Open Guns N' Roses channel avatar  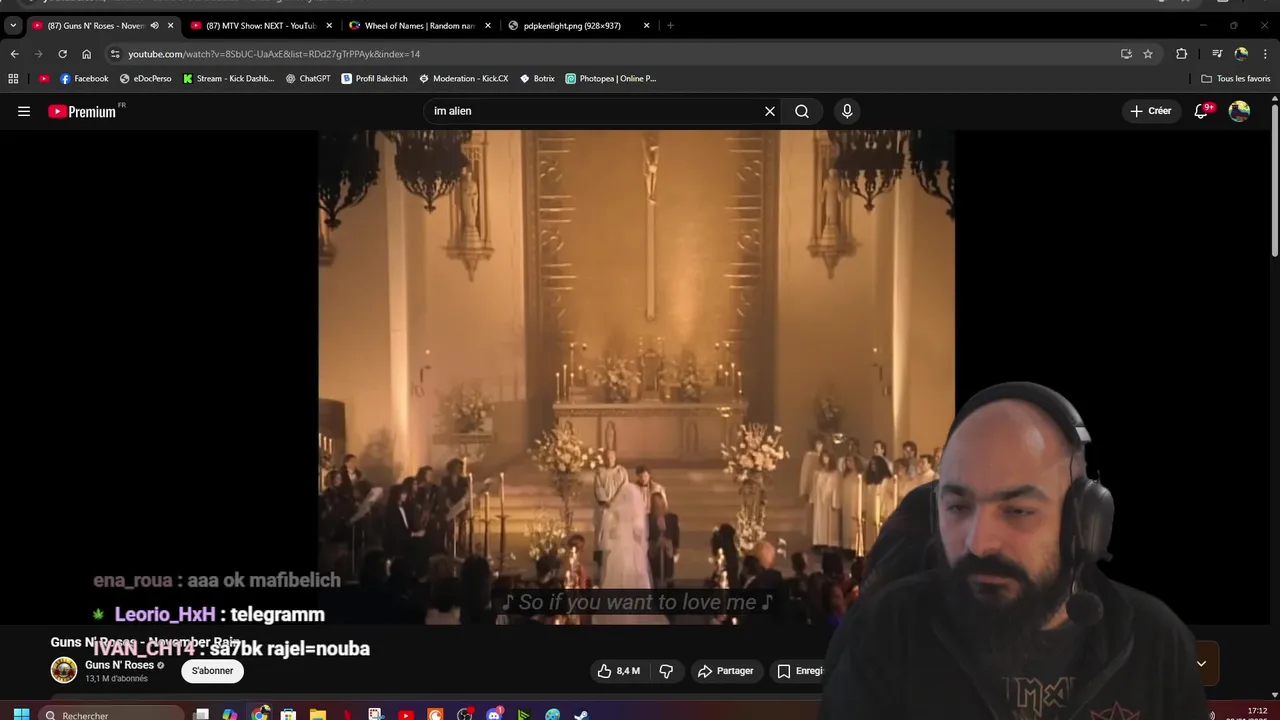tap(64, 670)
